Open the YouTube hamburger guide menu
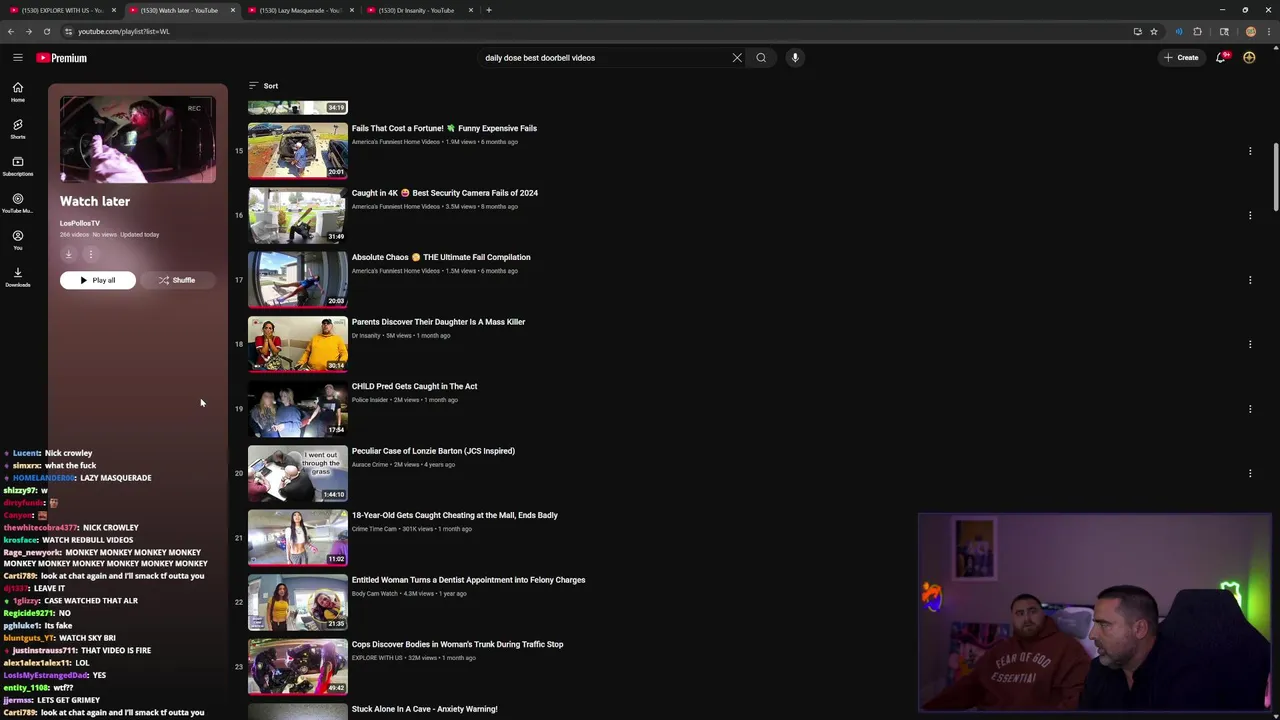Viewport: 1280px width, 720px height. coord(18,58)
